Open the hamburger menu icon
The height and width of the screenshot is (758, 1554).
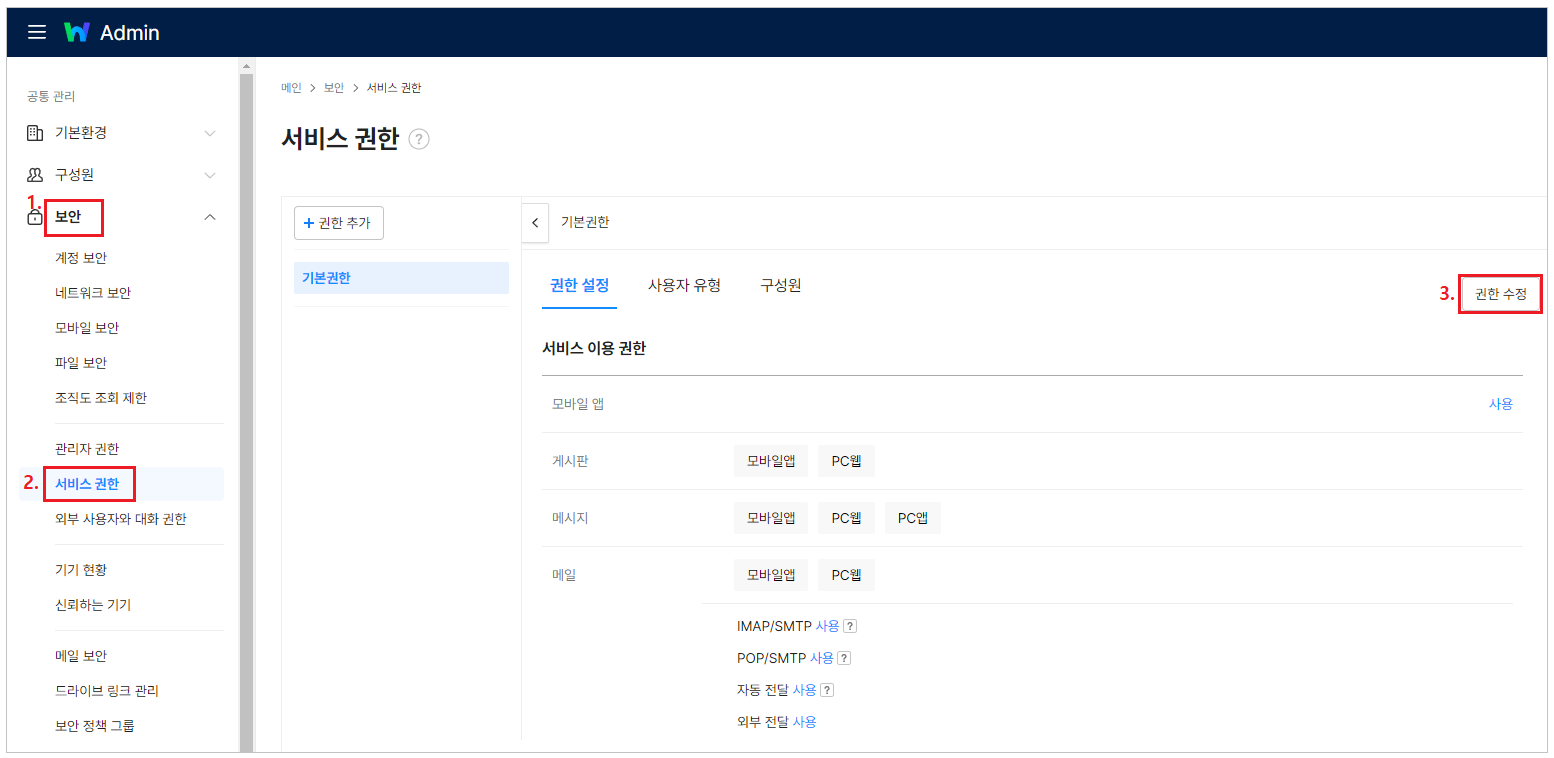(x=37, y=32)
